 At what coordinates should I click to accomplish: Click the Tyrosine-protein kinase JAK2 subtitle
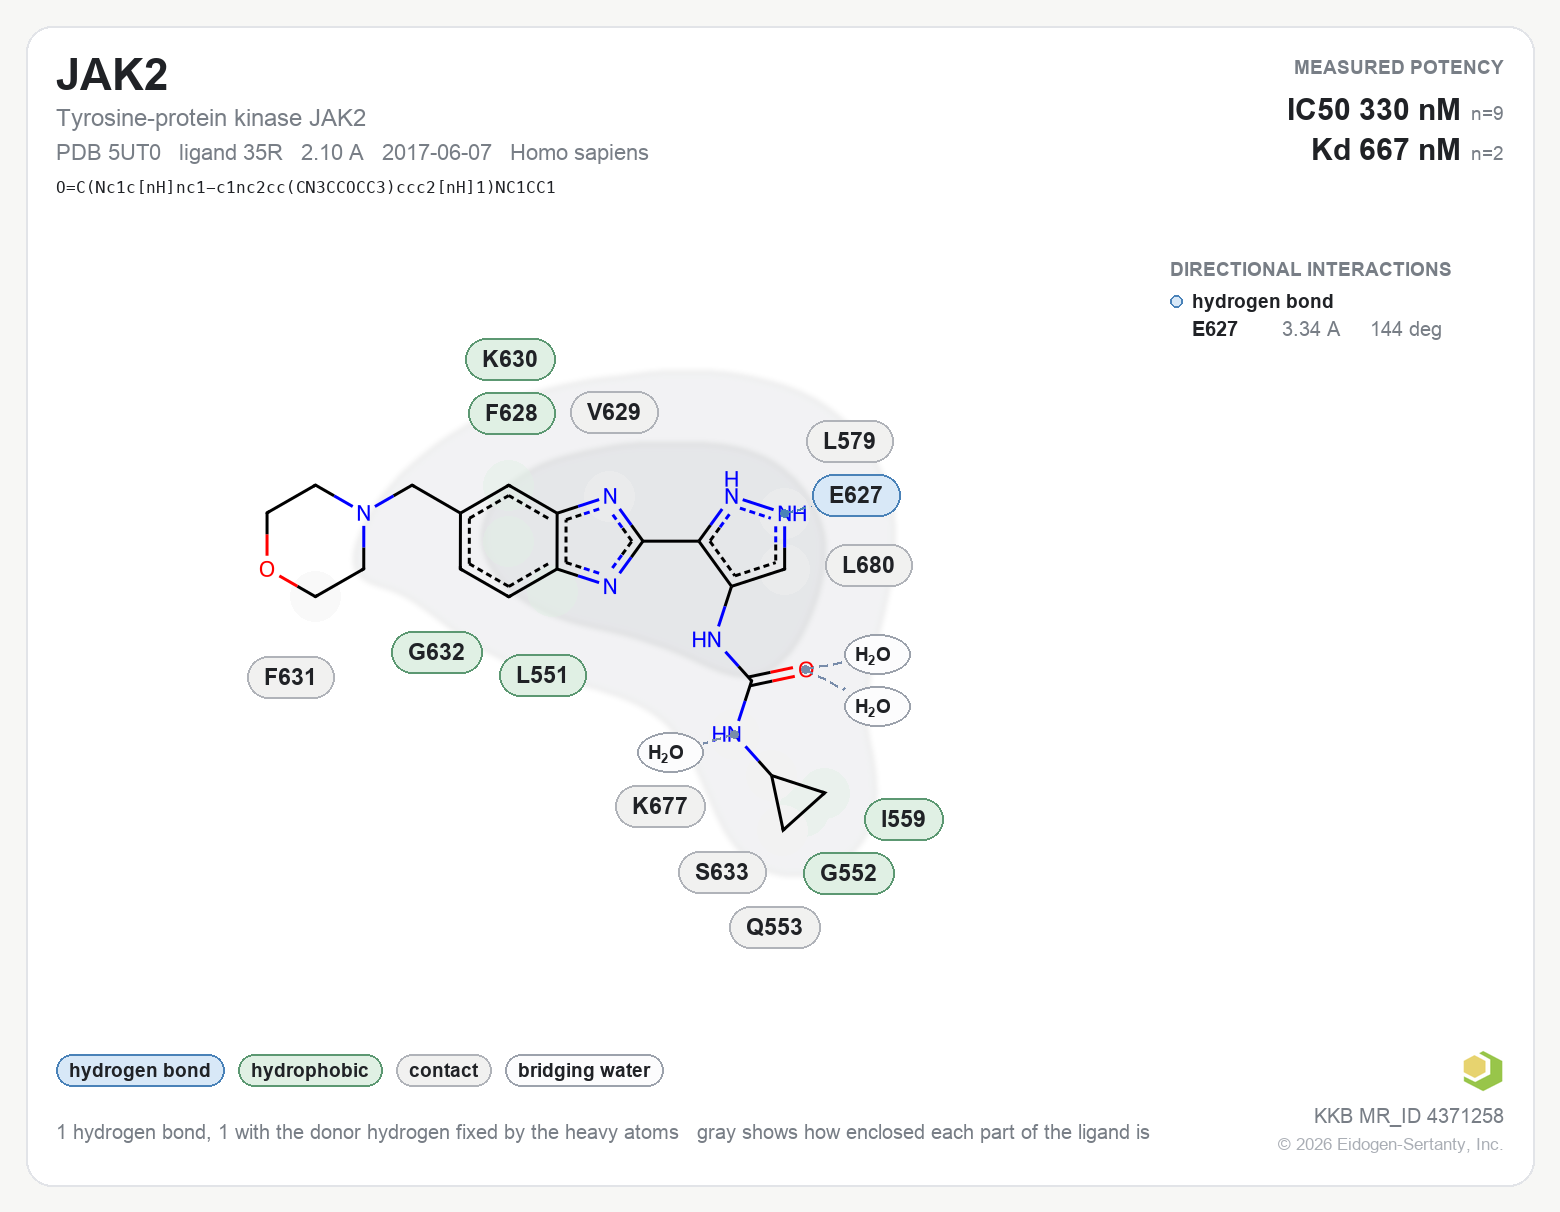pos(211,118)
